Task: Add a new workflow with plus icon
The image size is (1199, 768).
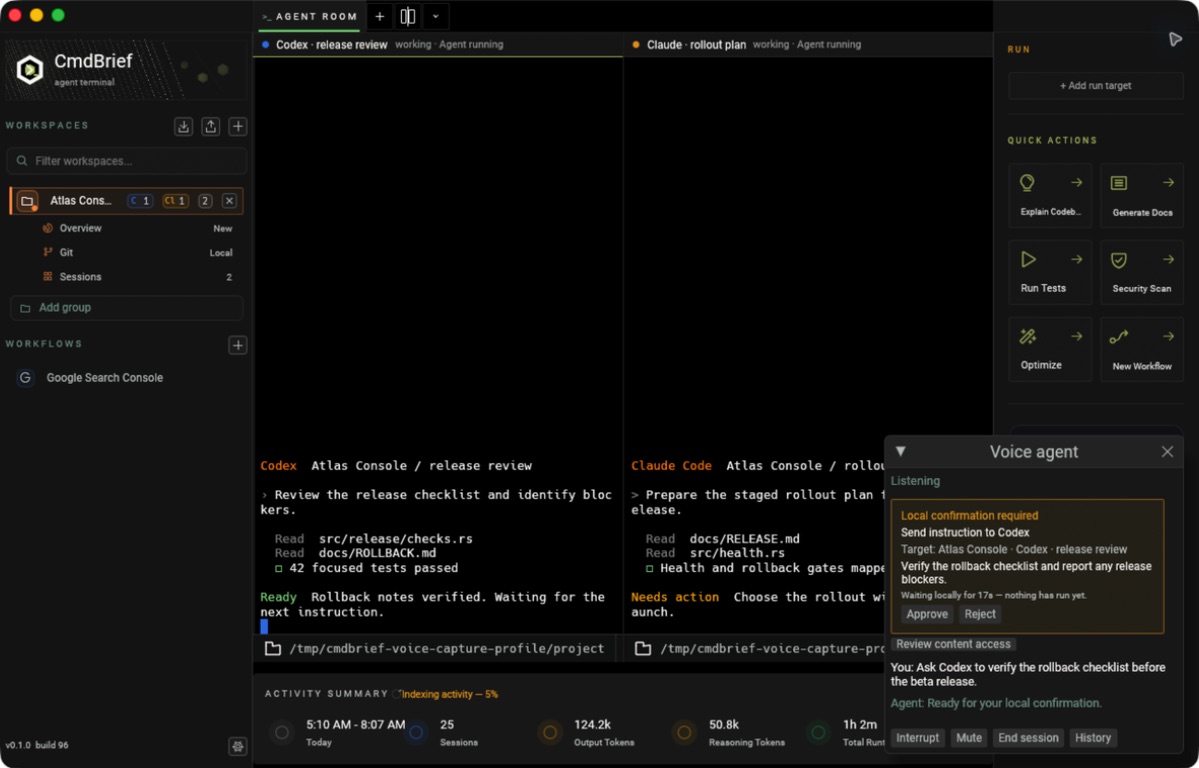Action: [238, 346]
